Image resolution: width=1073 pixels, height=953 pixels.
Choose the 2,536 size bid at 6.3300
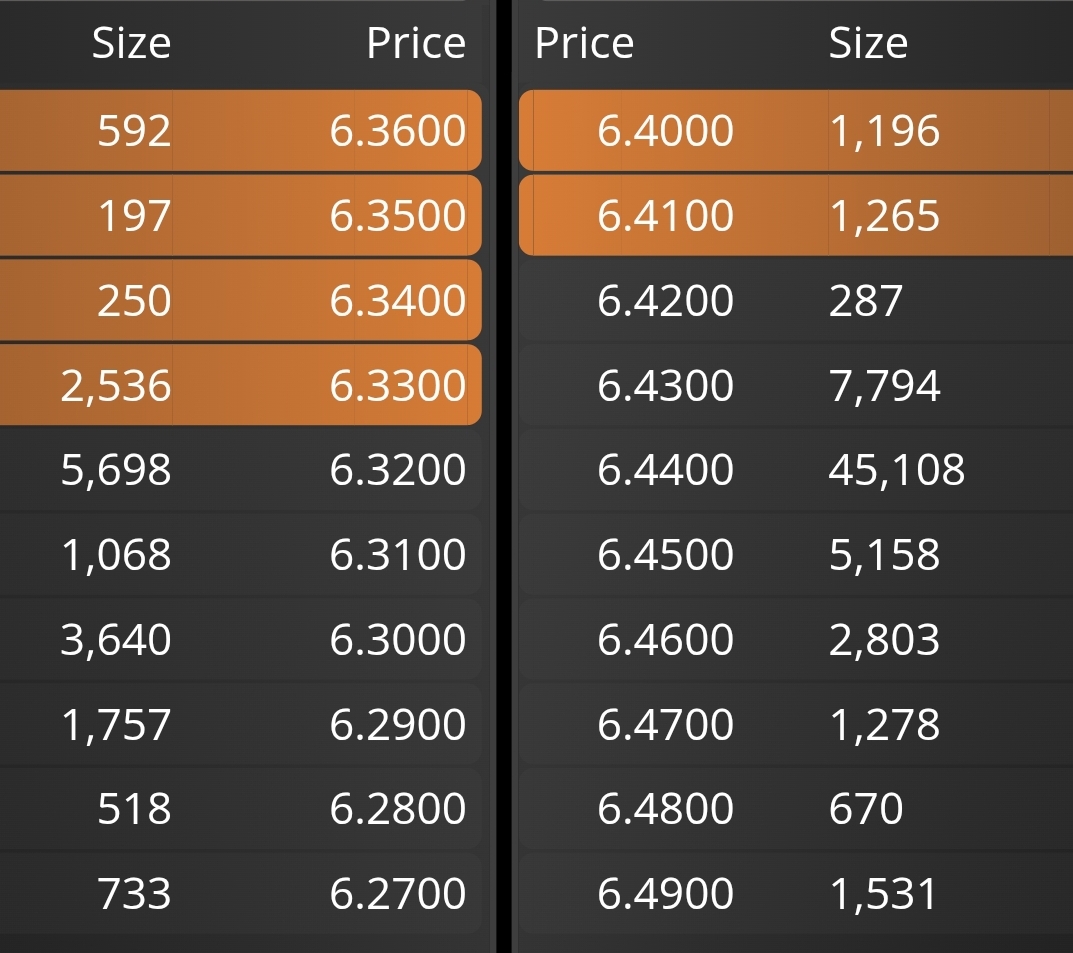tap(241, 384)
